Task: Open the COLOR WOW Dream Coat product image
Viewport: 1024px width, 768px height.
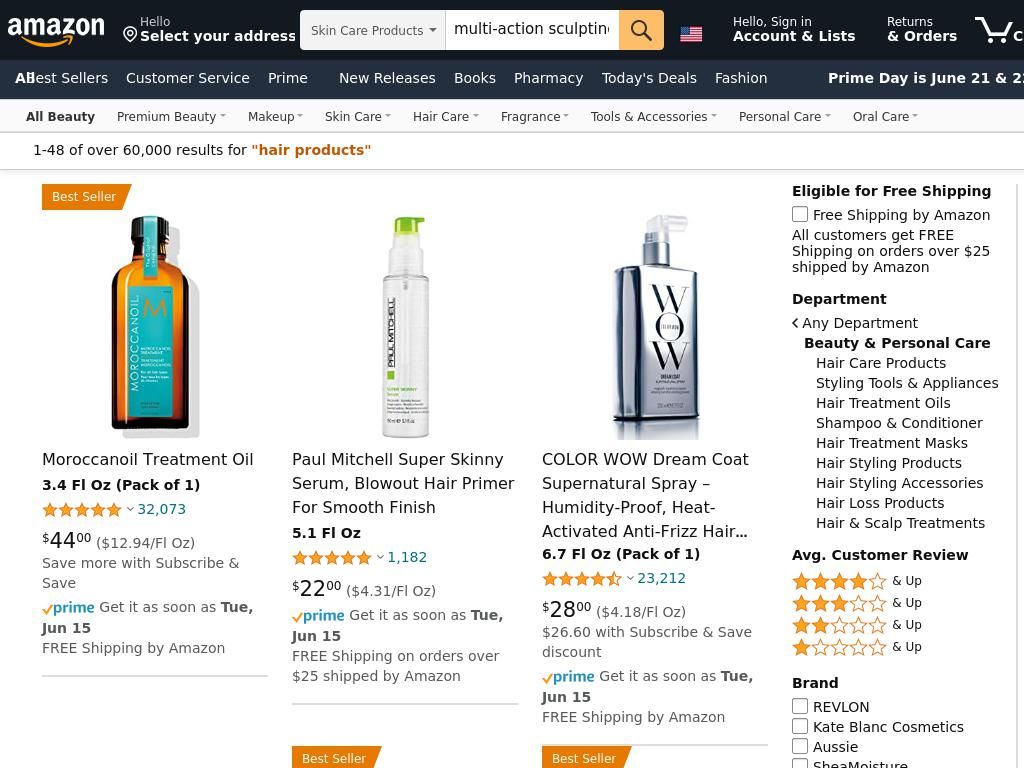Action: 656,326
